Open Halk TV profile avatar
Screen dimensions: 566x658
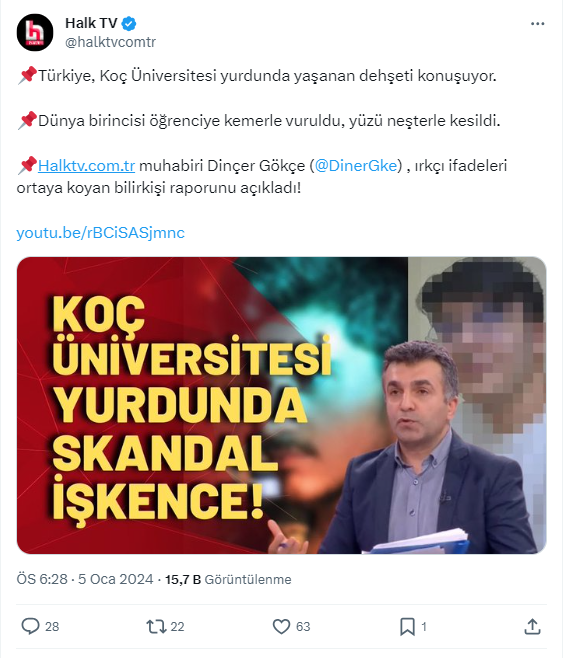click(35, 32)
